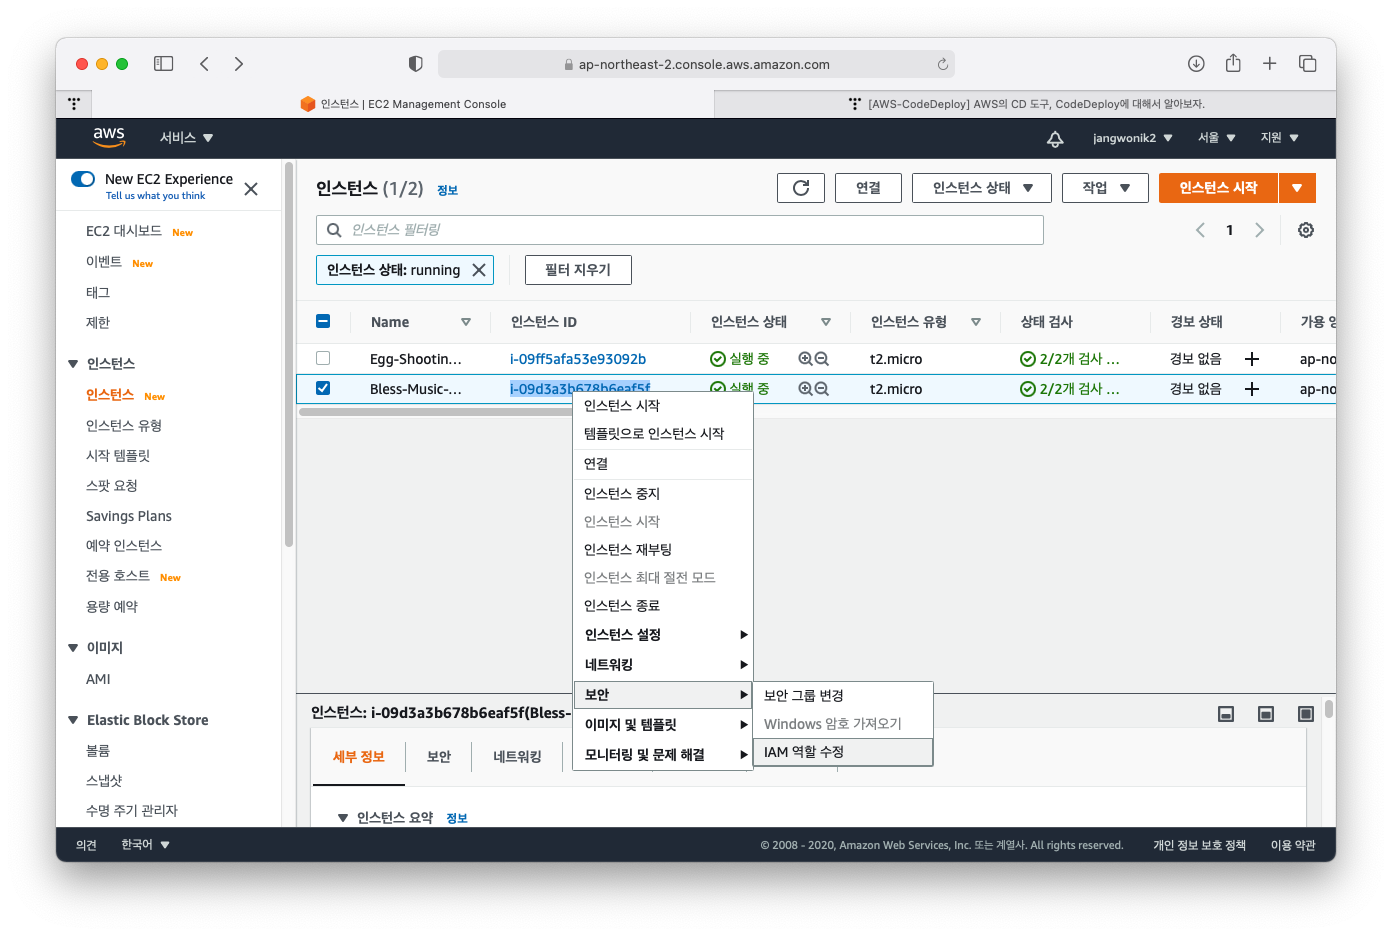Click the 연결 connect button

[868, 188]
